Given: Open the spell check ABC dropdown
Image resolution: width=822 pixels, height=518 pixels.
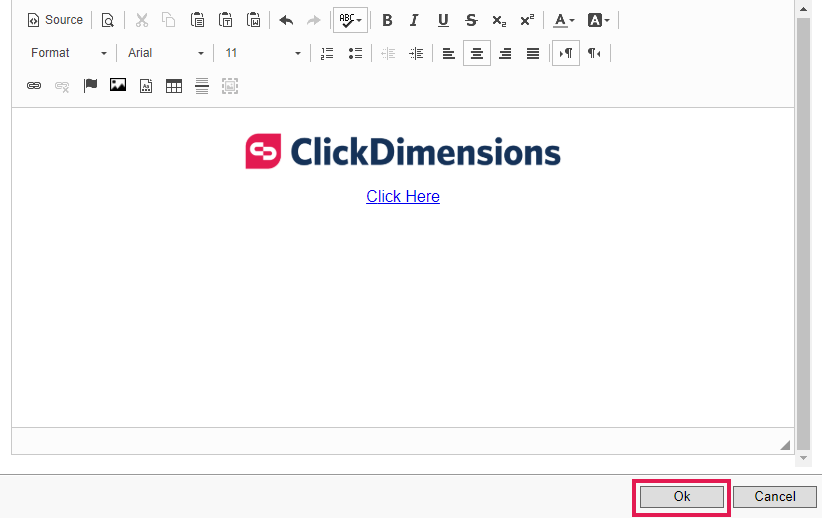Looking at the screenshot, I should (x=350, y=20).
